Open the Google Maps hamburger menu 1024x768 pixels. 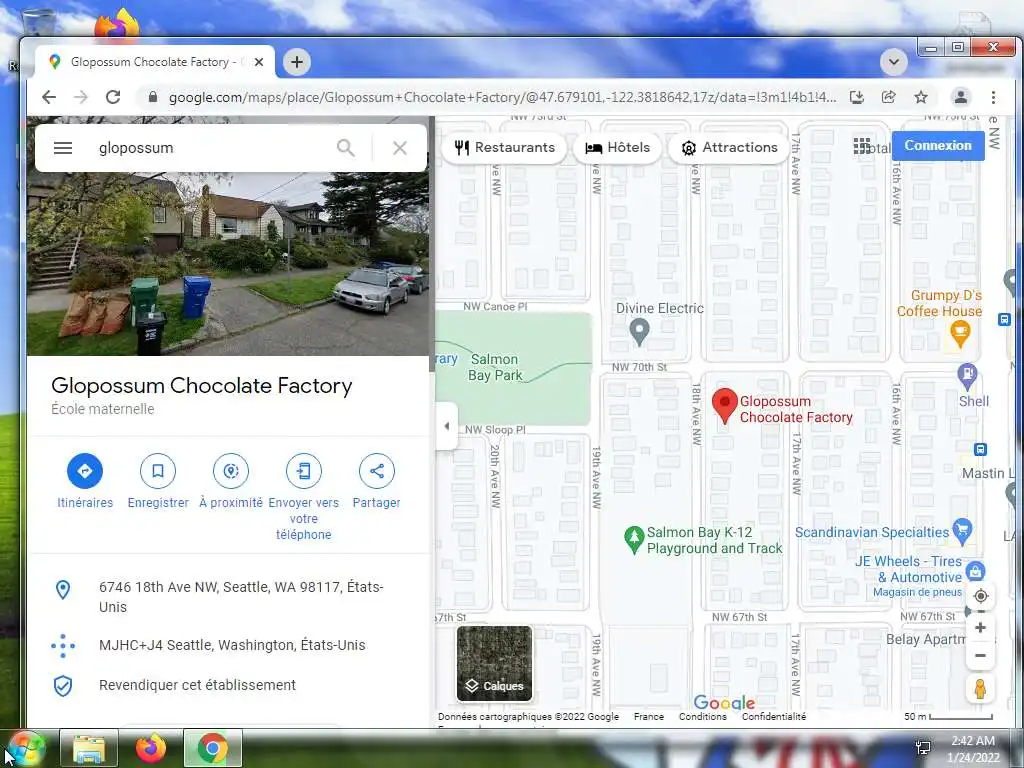[63, 148]
